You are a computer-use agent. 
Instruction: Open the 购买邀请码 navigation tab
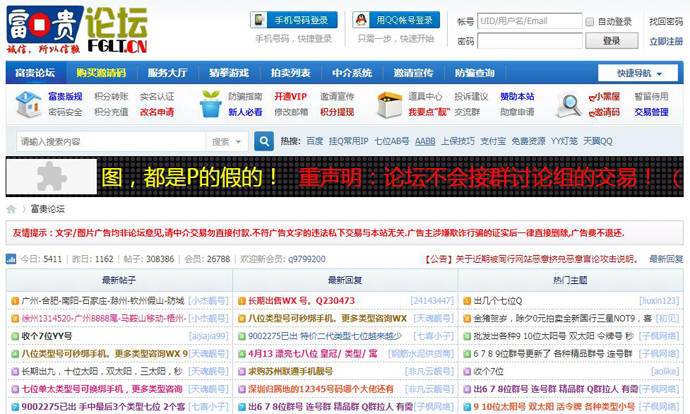coord(101,73)
